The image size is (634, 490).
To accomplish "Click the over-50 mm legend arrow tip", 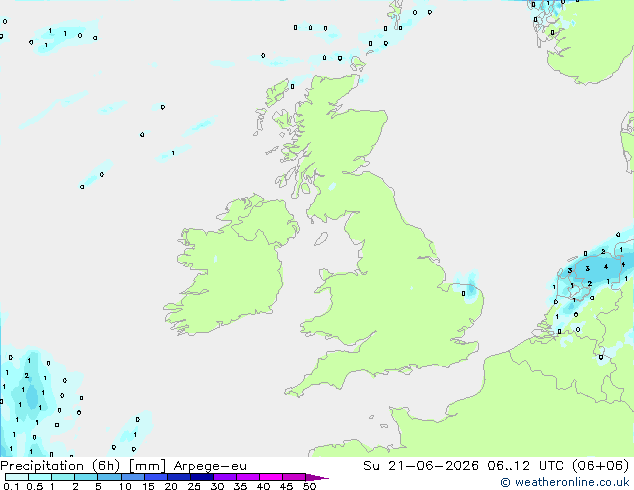I will [317, 477].
